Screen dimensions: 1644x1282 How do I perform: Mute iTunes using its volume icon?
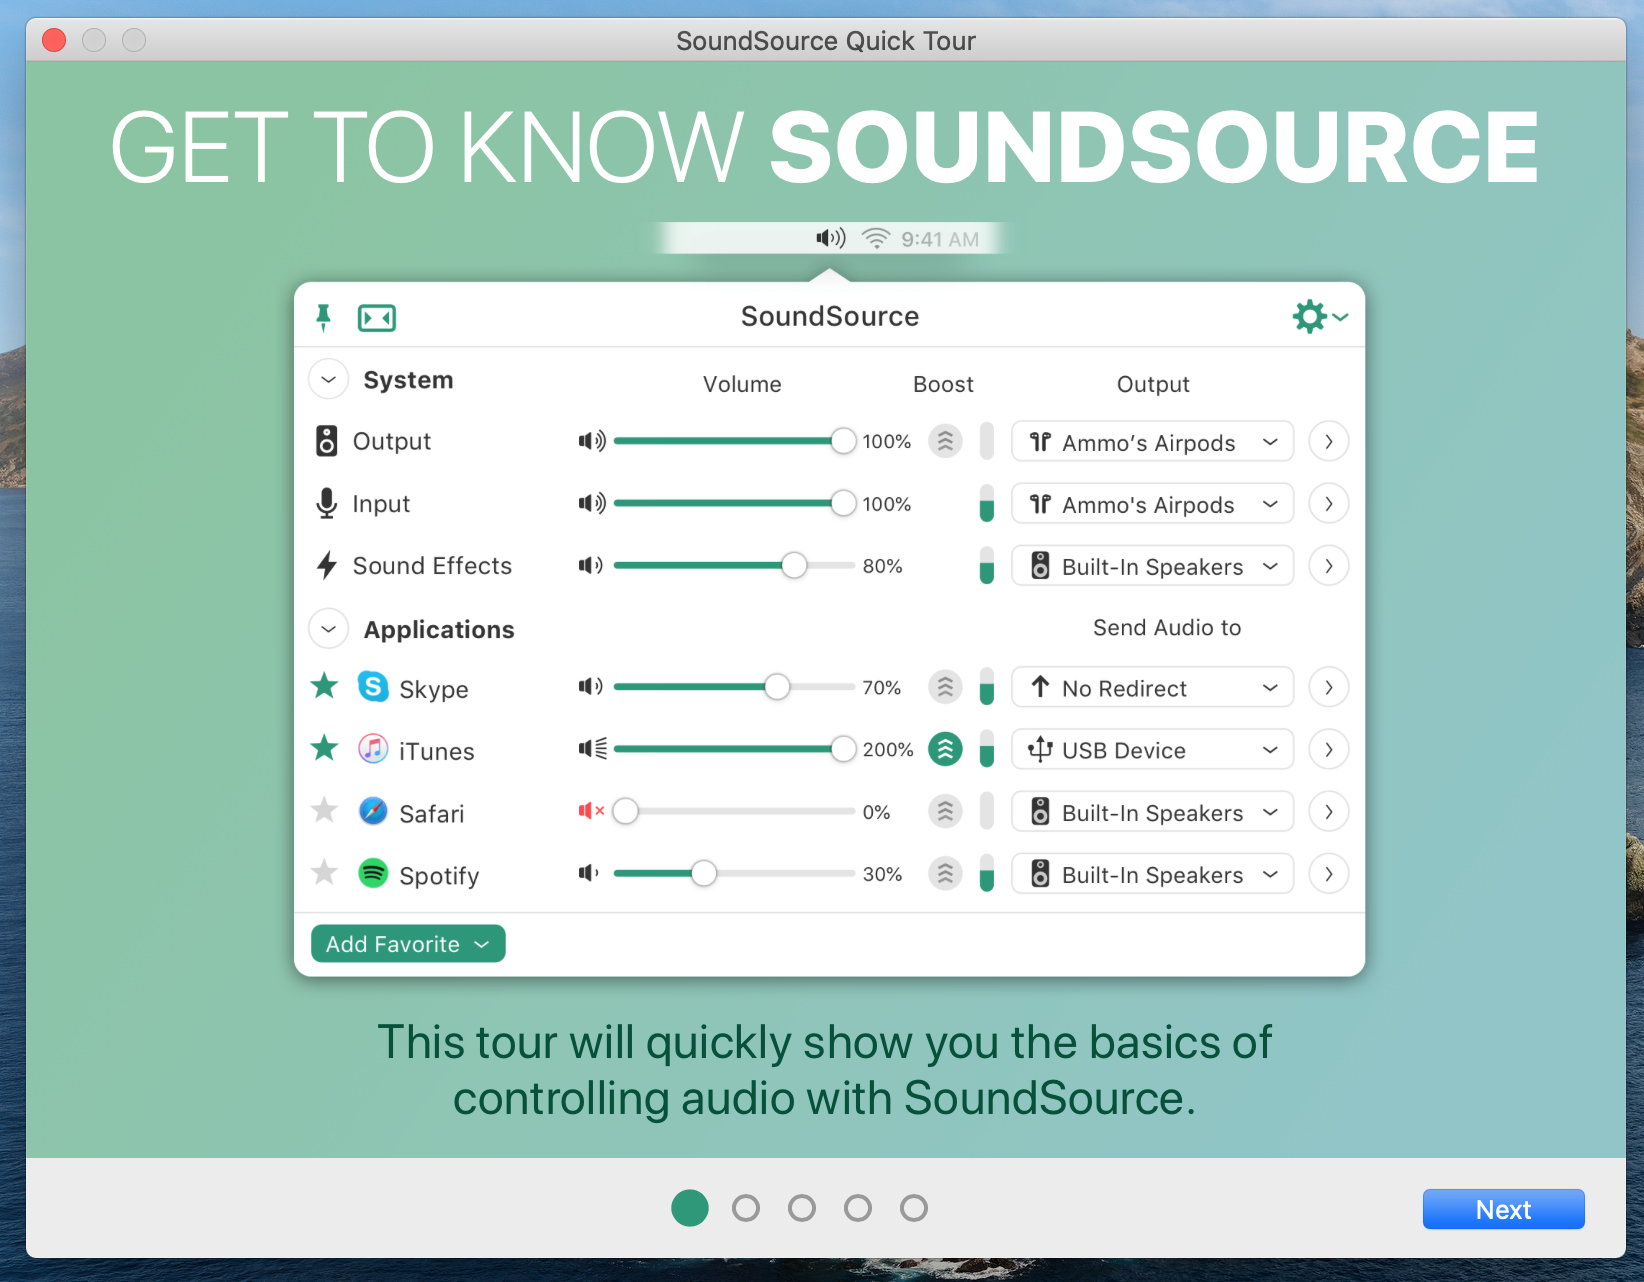[593, 749]
